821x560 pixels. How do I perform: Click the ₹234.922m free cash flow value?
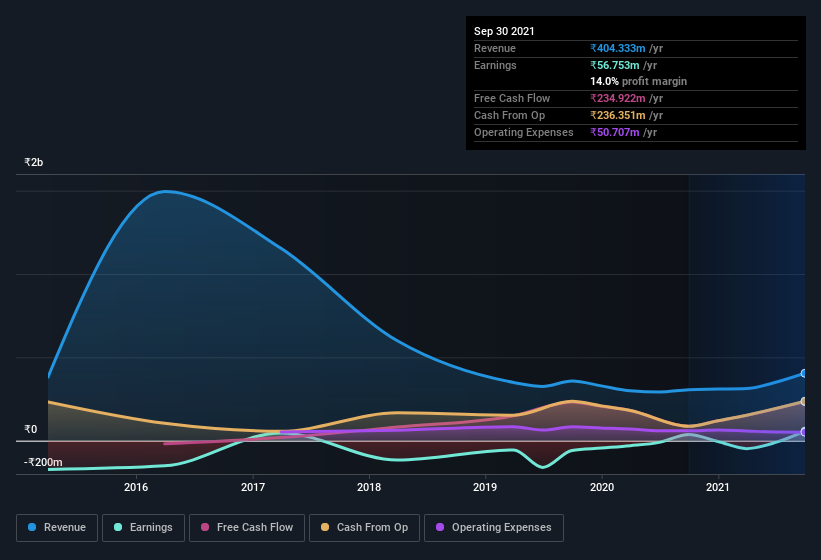tap(618, 98)
